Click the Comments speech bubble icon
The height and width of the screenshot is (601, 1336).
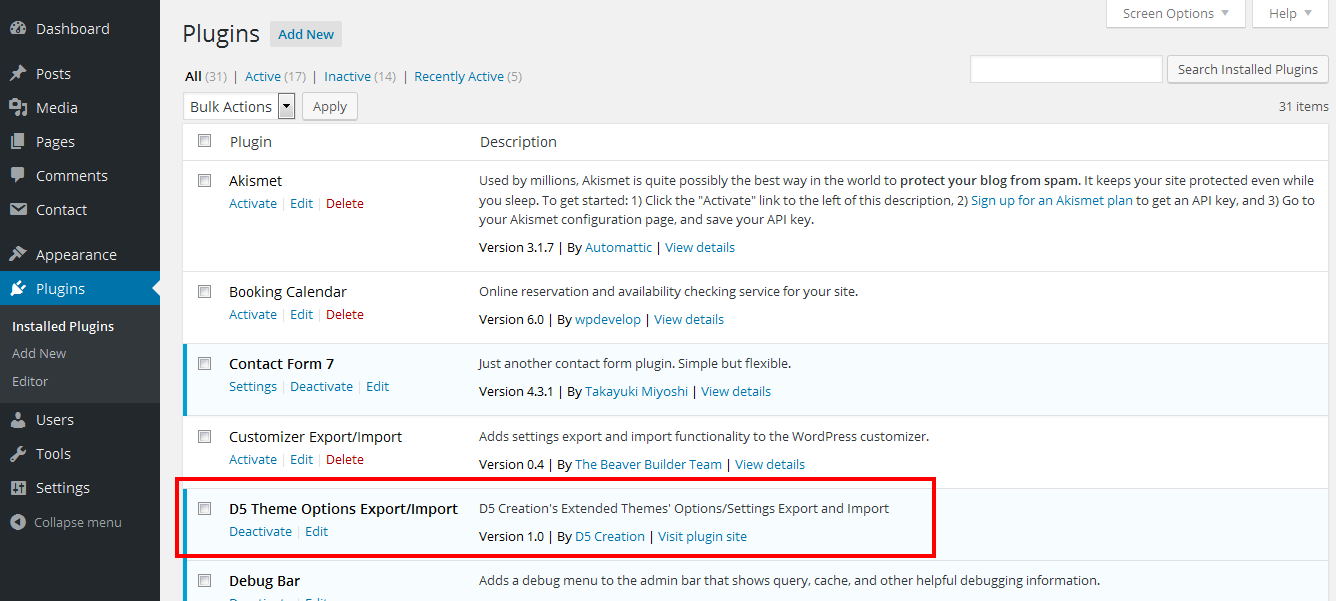(18, 175)
